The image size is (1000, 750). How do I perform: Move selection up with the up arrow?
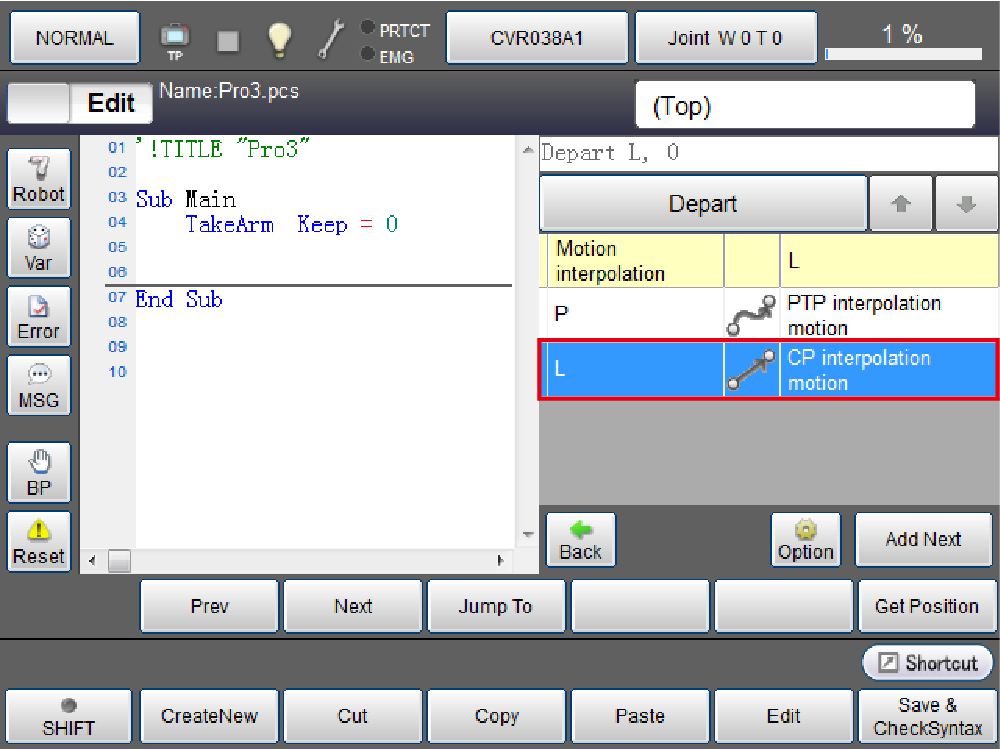coord(901,204)
